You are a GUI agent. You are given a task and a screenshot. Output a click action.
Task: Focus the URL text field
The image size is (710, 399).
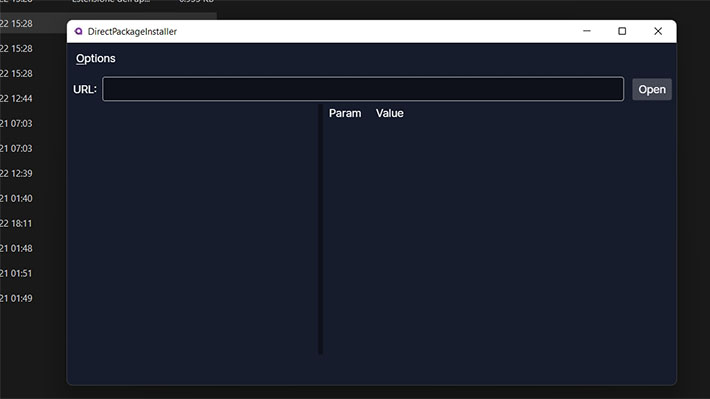point(363,89)
